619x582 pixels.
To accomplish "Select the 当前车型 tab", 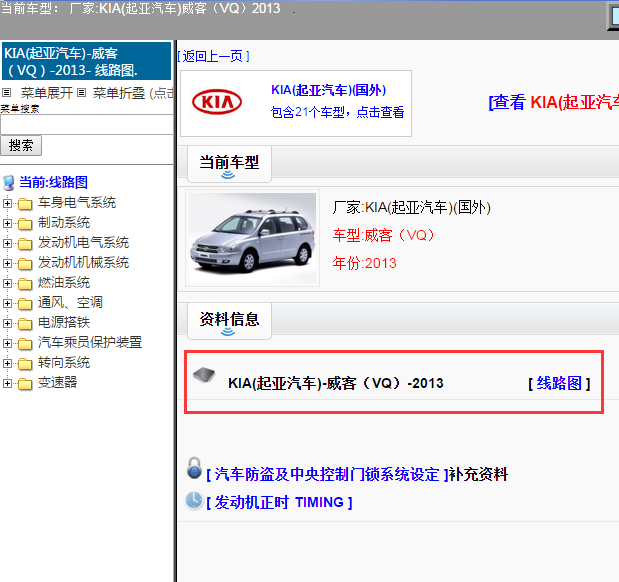I will (229, 164).
